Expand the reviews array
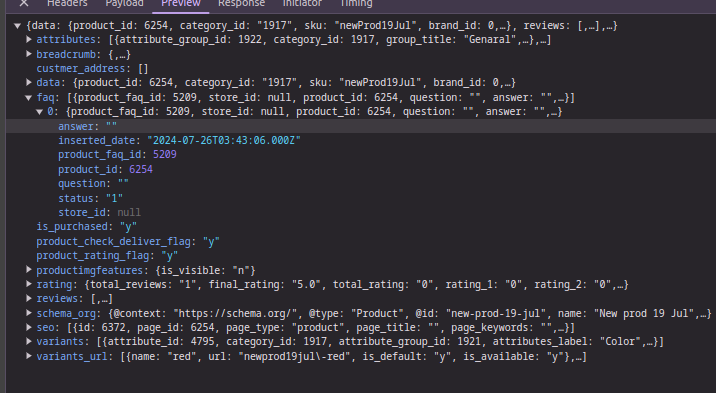 (x=29, y=299)
